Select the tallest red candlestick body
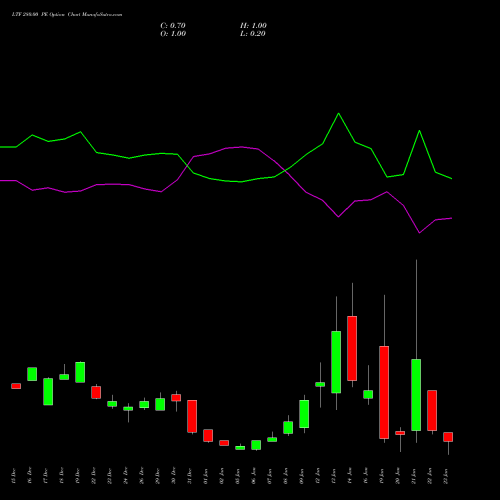This screenshot has height=500, width=500. pyautogui.click(x=384, y=392)
